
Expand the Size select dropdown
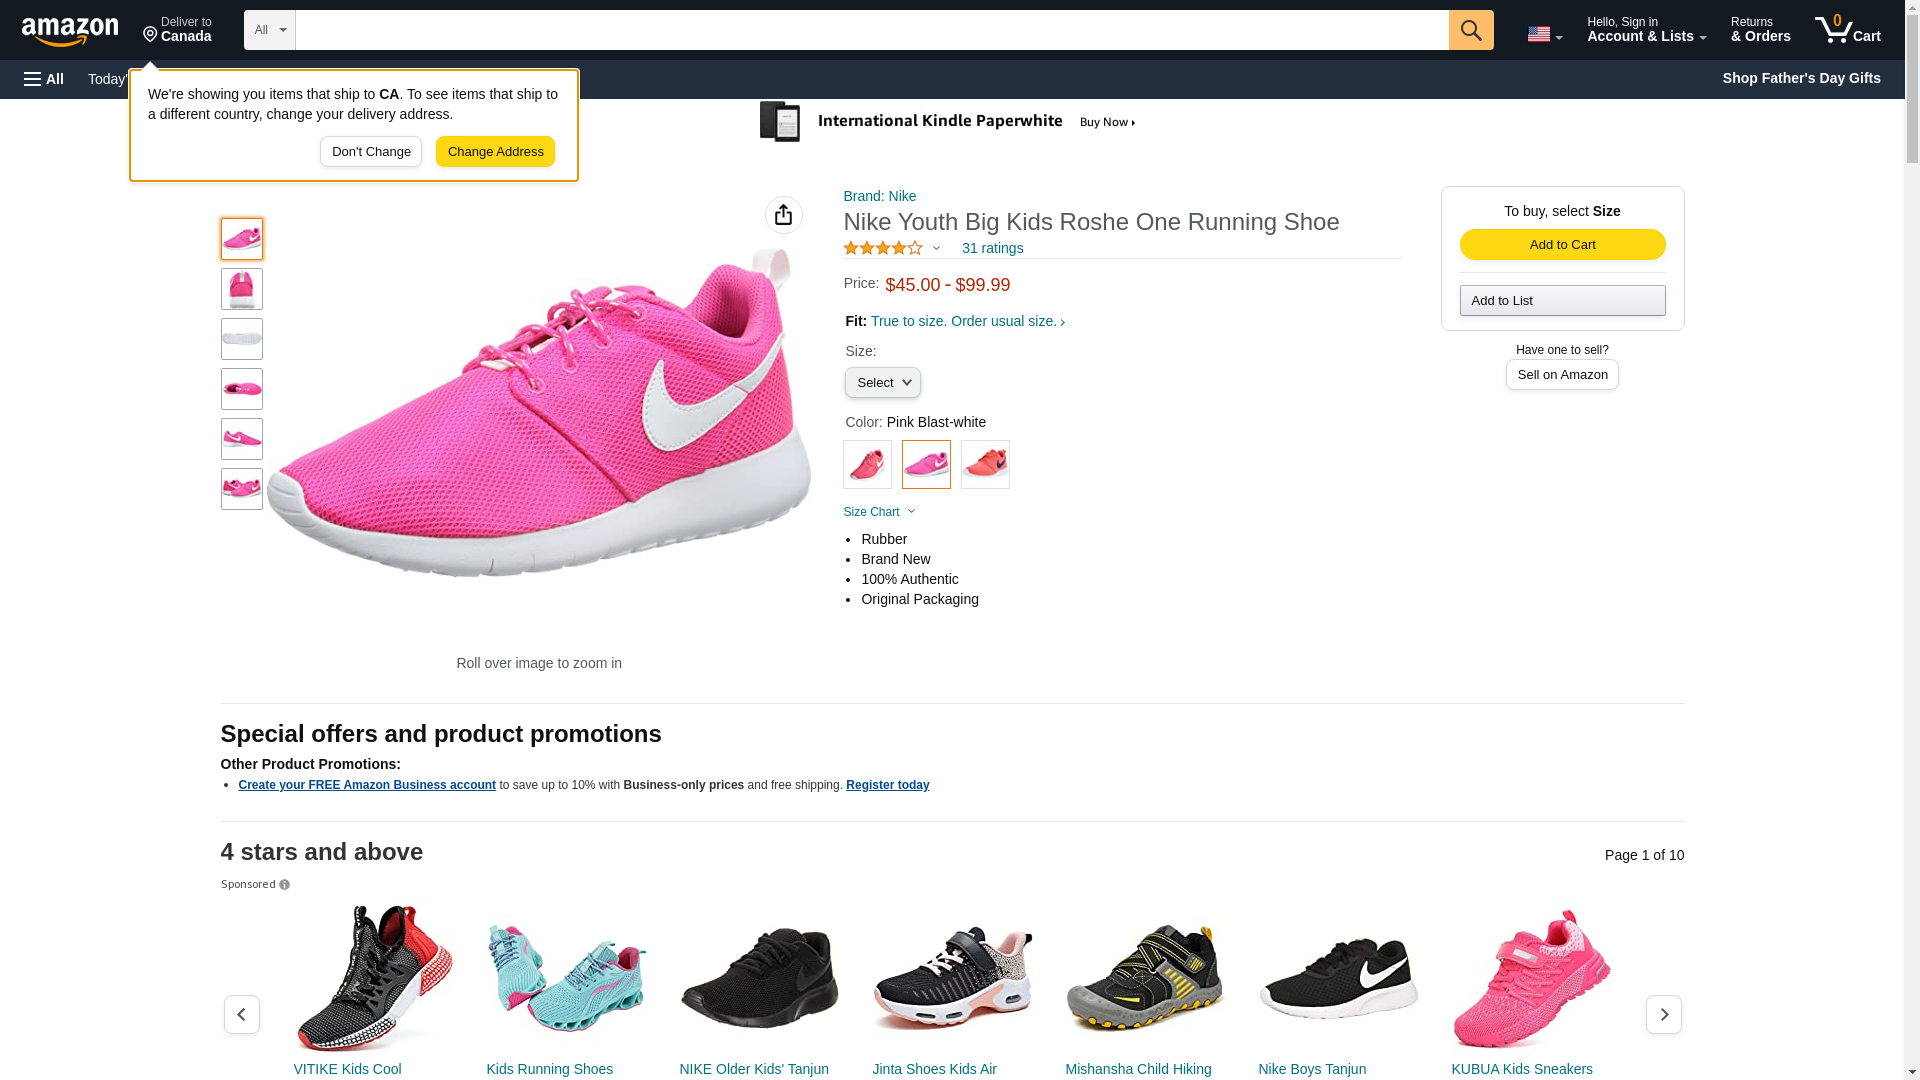pyautogui.click(x=882, y=383)
